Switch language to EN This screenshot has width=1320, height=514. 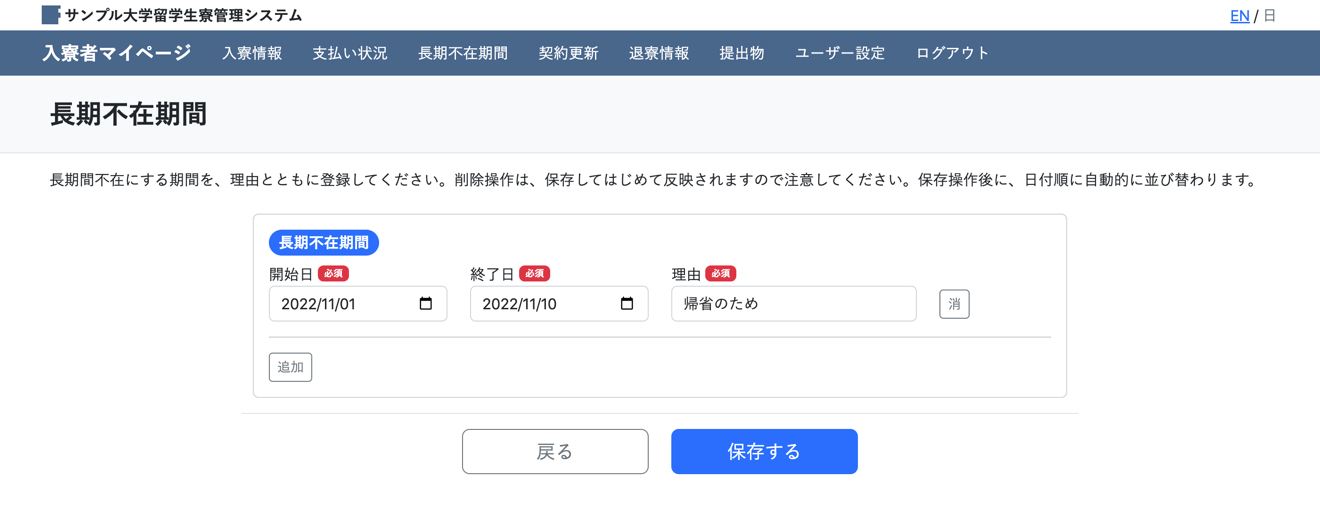click(1239, 16)
